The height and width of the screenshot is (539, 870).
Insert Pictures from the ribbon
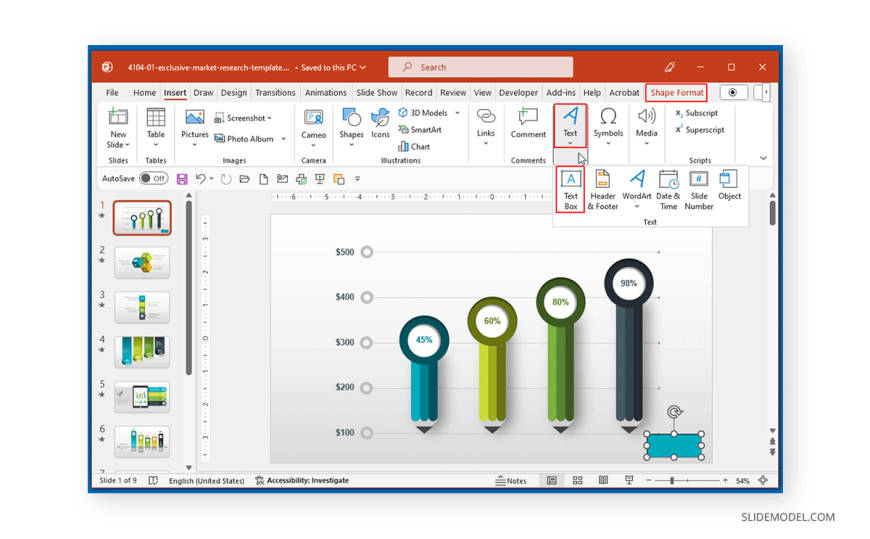195,128
